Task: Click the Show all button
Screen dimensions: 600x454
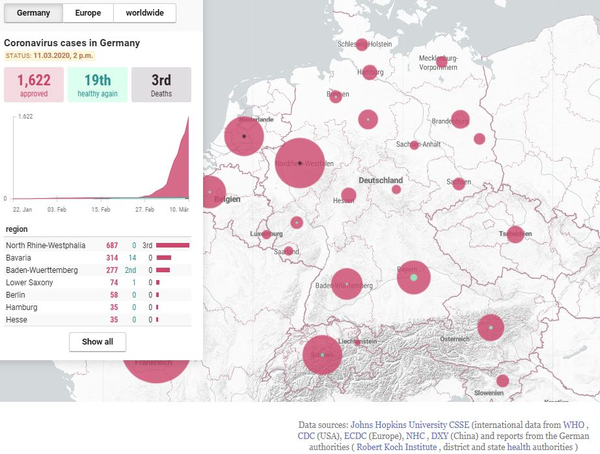Action: coord(98,342)
